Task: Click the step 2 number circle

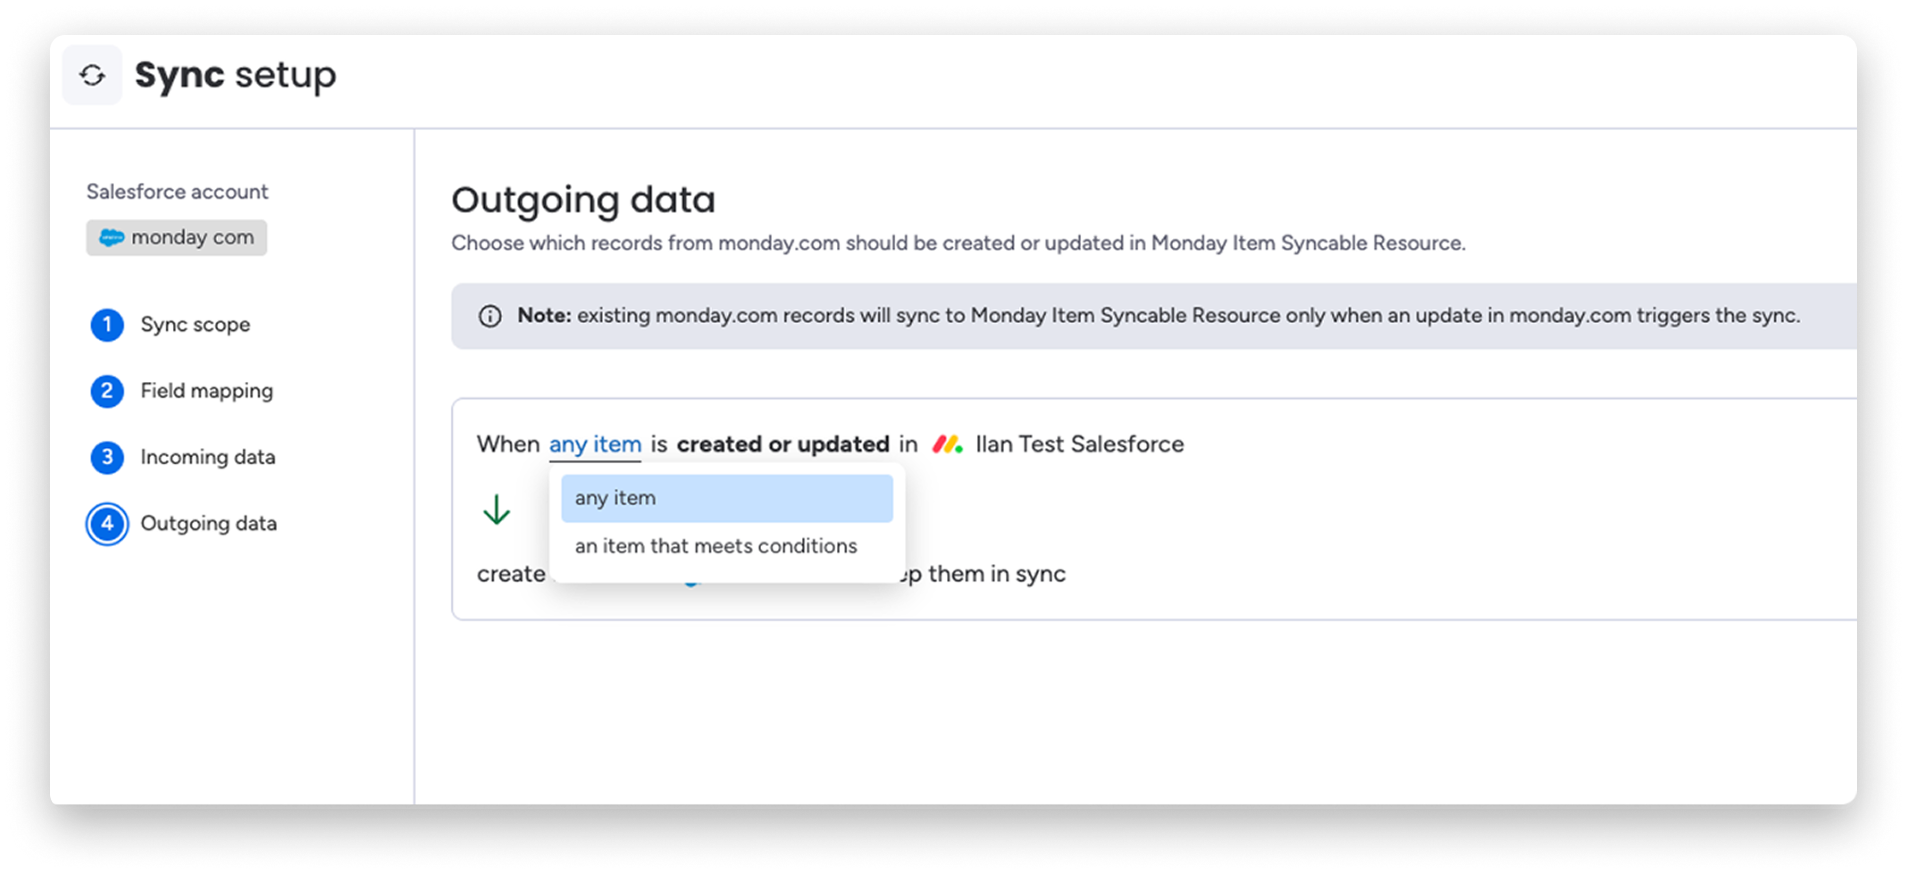Action: click(107, 391)
